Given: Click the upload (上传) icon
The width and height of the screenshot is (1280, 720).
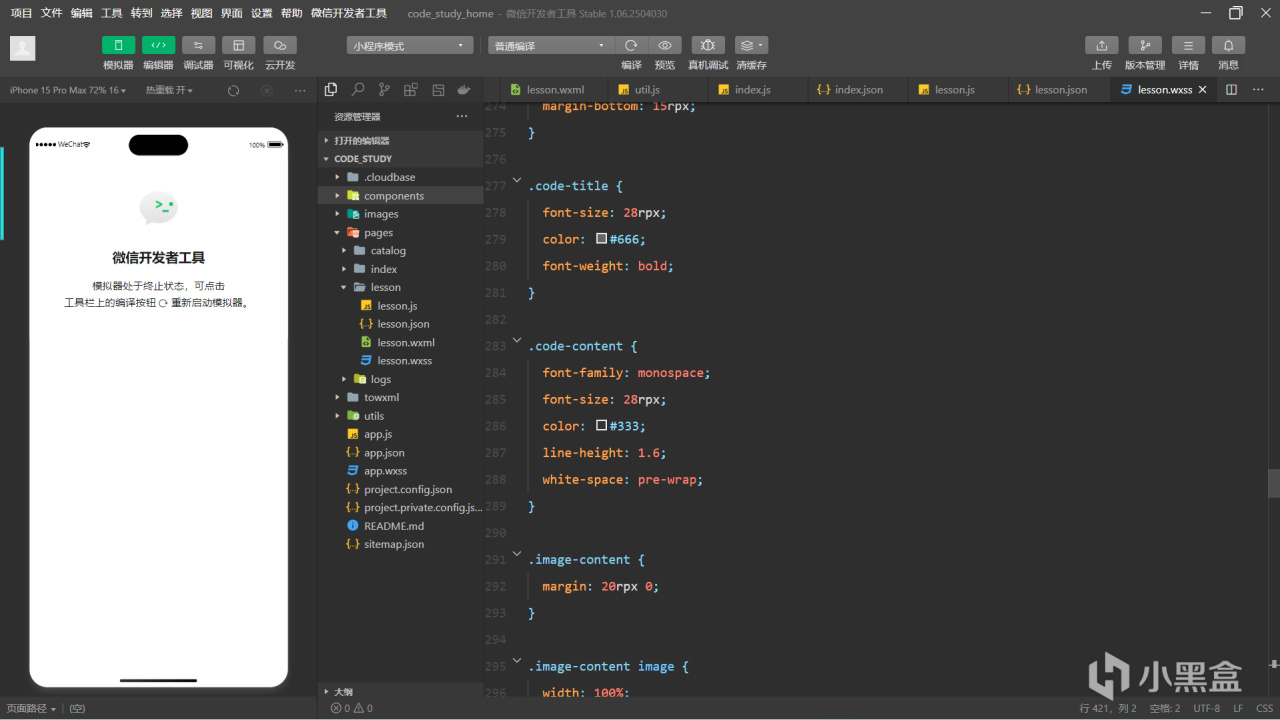Looking at the screenshot, I should coord(1101,46).
